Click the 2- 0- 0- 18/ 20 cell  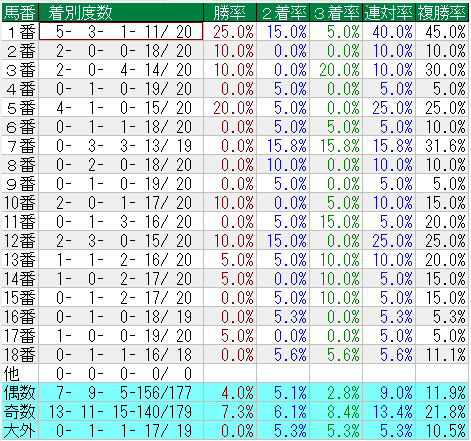point(121,51)
